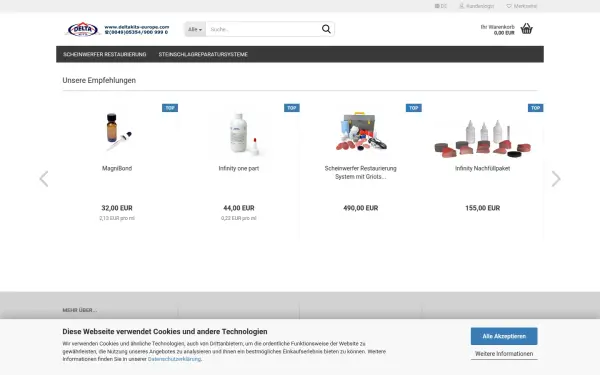600x375 pixels.
Task: Accept all cookies with Alle Akzeptieren
Action: (504, 336)
